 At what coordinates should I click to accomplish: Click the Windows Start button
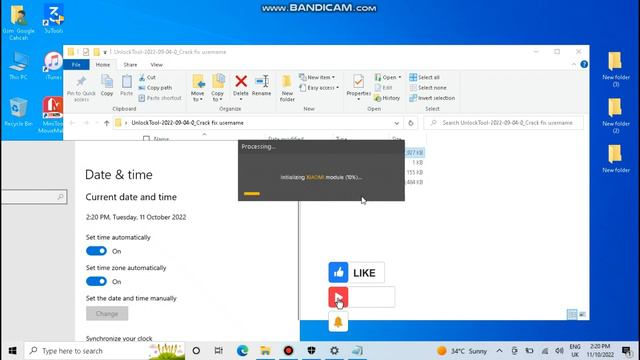12,351
